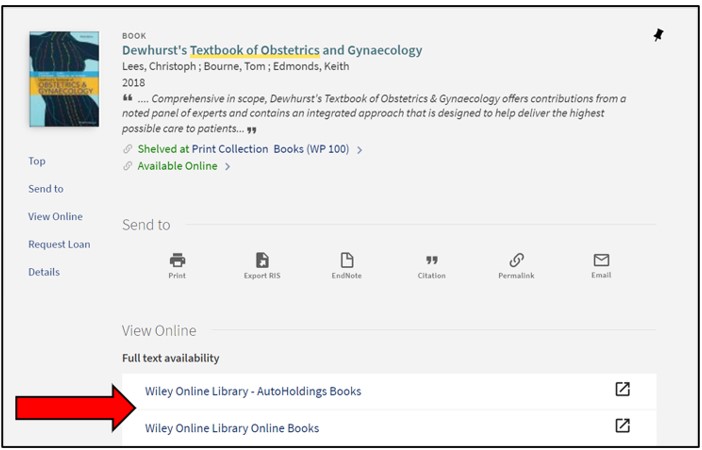Expand the Available Online chevron
This screenshot has height=450, width=702.
228,167
